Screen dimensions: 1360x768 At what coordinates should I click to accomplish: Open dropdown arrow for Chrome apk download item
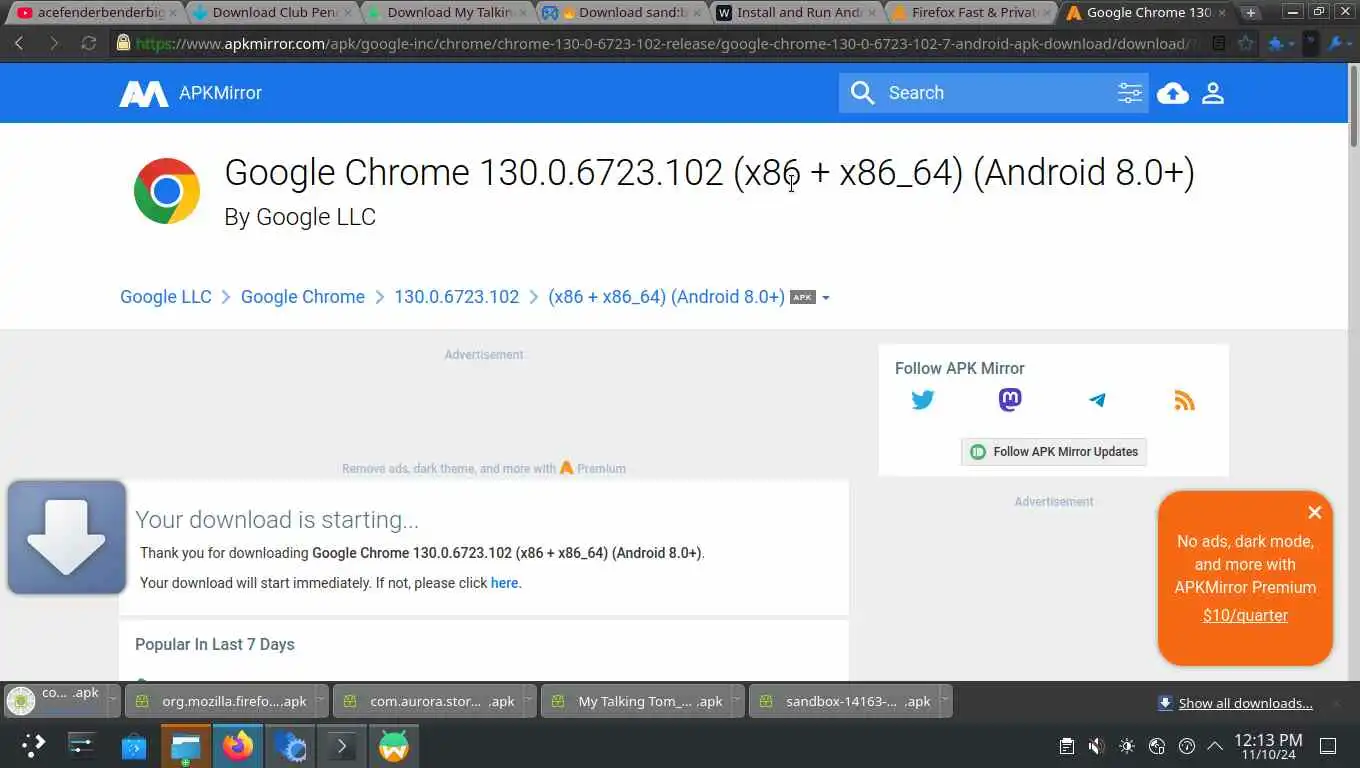coord(112,701)
